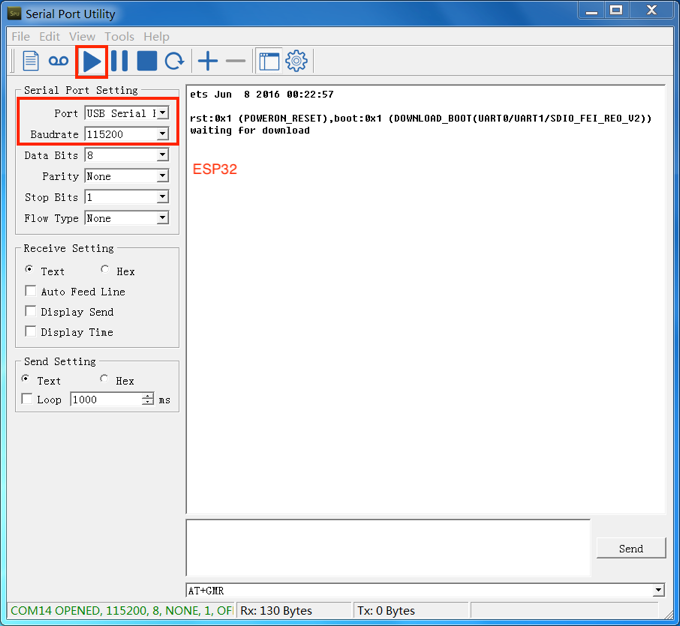
Task: Stop the serial connection with square icon
Action: pyautogui.click(x=147, y=61)
